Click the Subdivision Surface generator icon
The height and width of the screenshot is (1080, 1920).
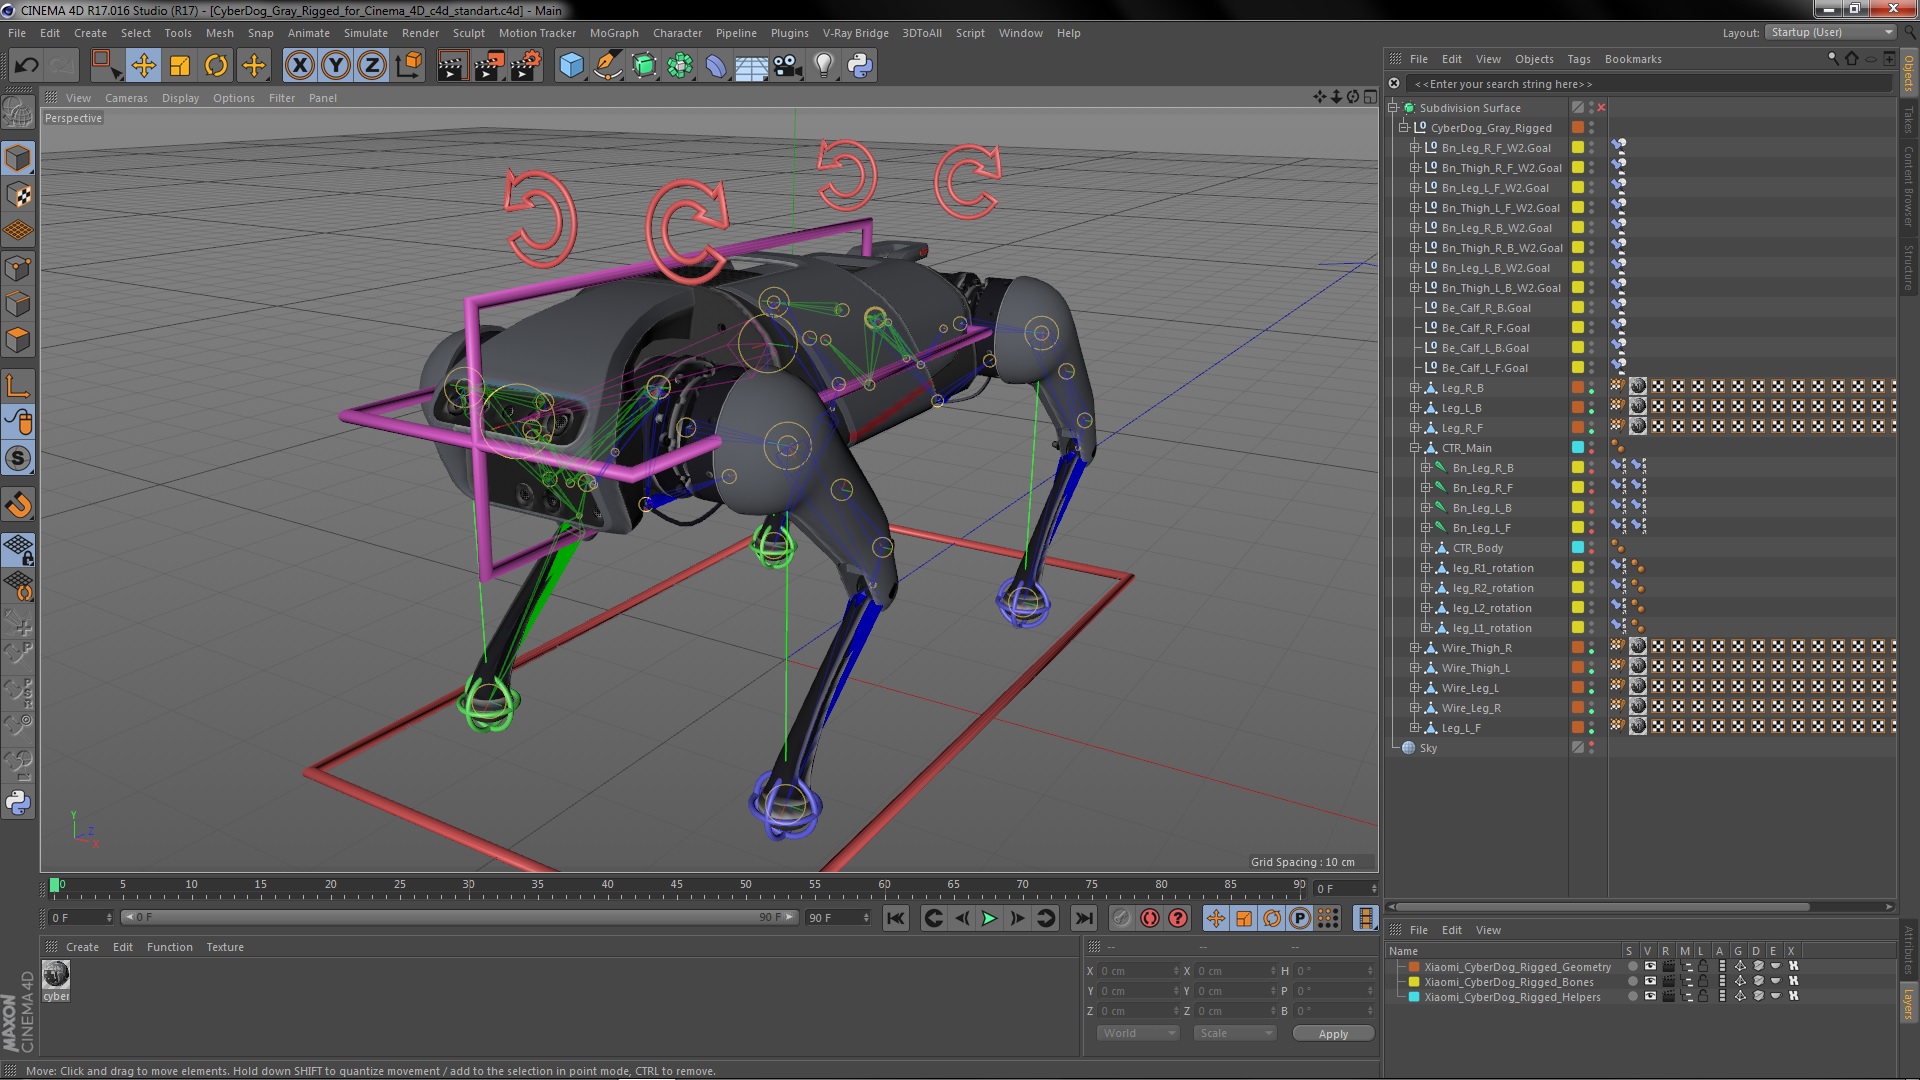[644, 66]
